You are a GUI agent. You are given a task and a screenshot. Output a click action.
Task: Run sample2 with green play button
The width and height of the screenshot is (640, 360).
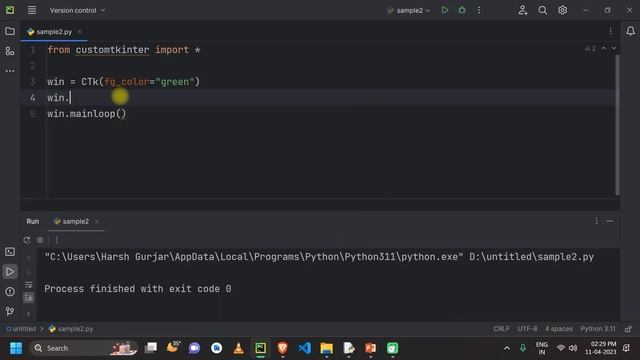pyautogui.click(x=444, y=10)
